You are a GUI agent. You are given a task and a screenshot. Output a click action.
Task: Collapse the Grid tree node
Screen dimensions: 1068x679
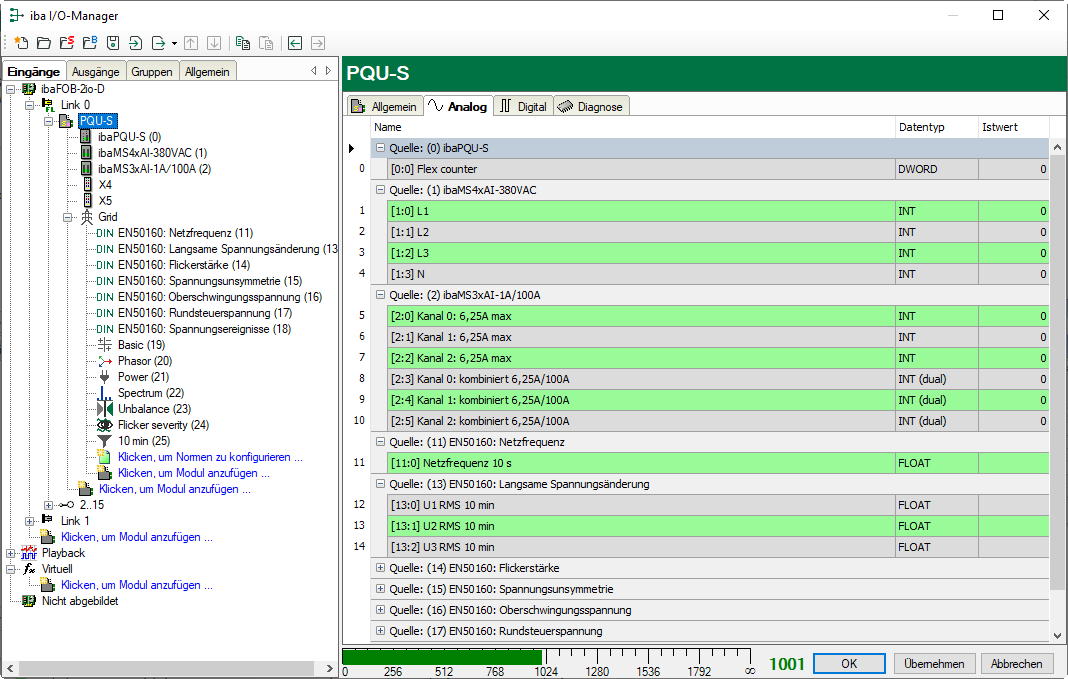pos(67,217)
